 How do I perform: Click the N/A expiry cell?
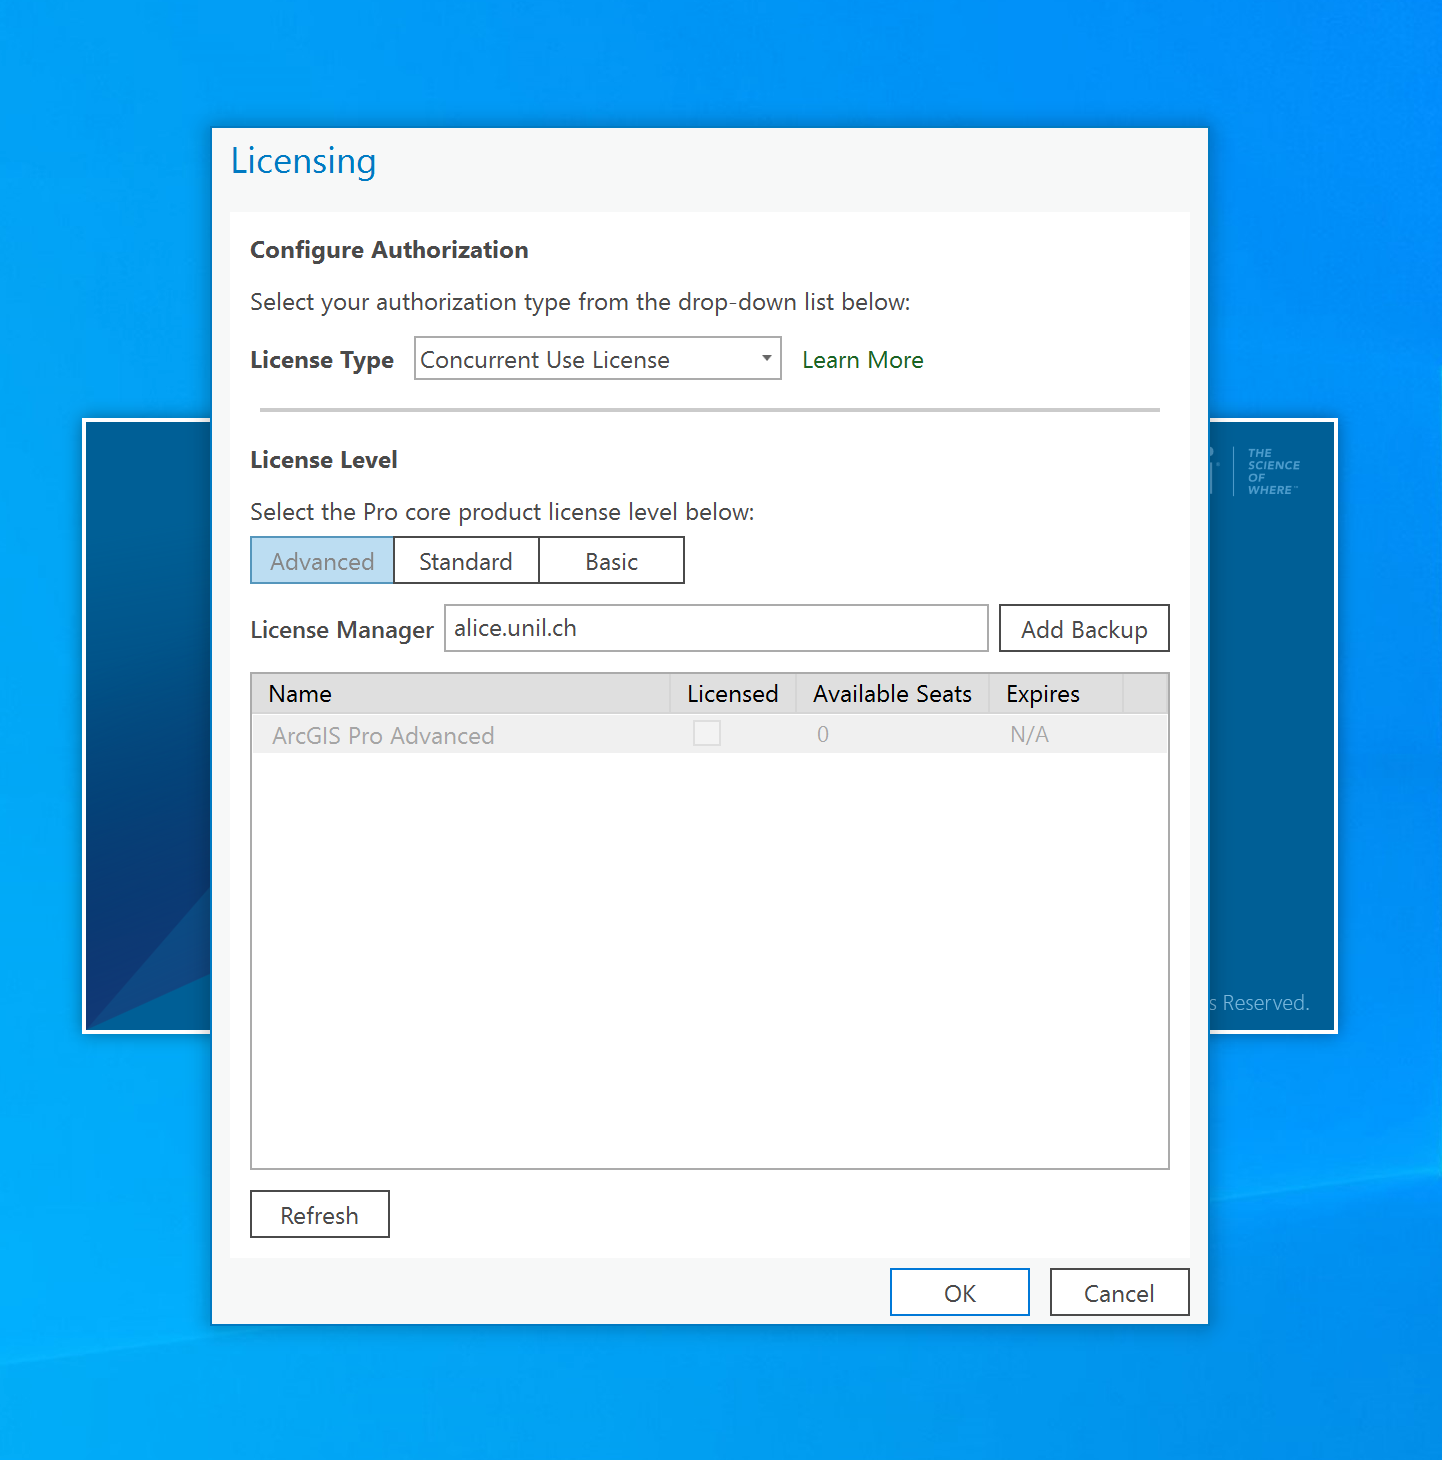(x=1029, y=735)
